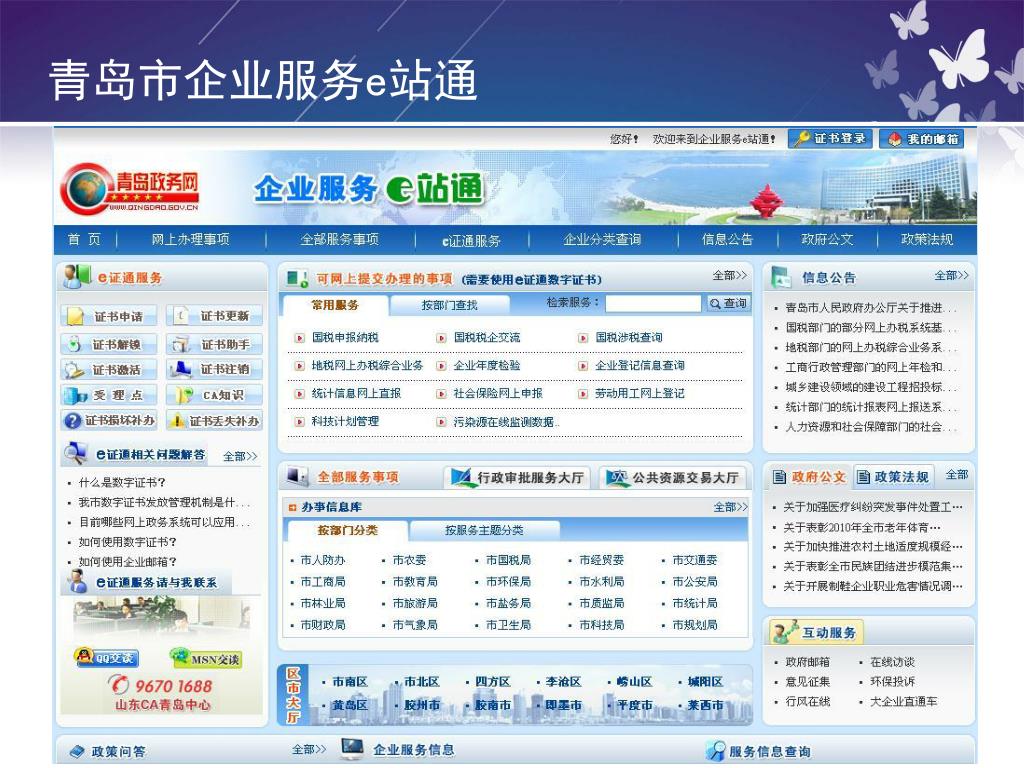Open 我的邮箱 mailbox button
This screenshot has width=1024, height=768.
point(921,138)
